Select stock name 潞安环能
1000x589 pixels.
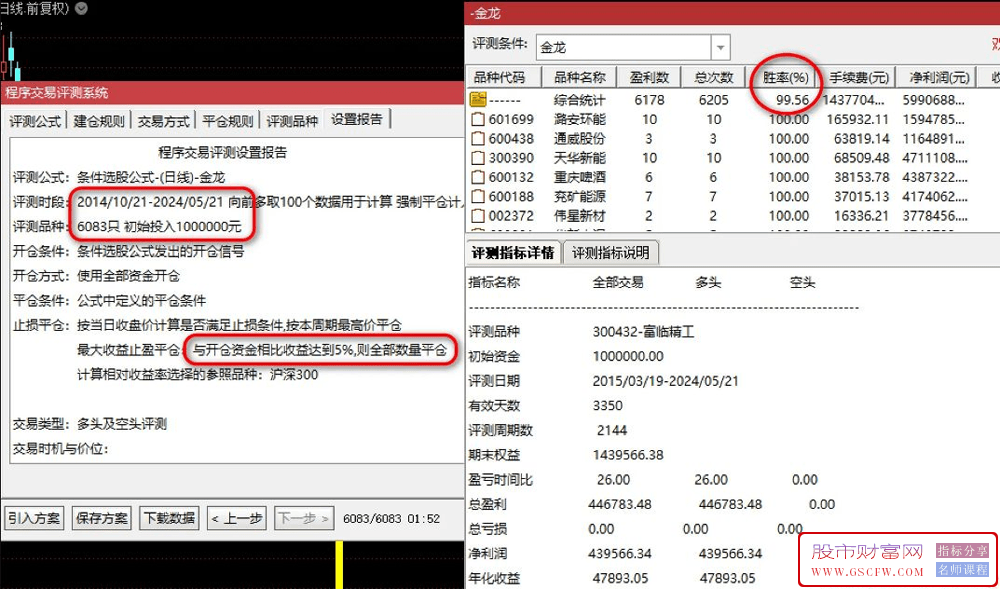pos(579,119)
